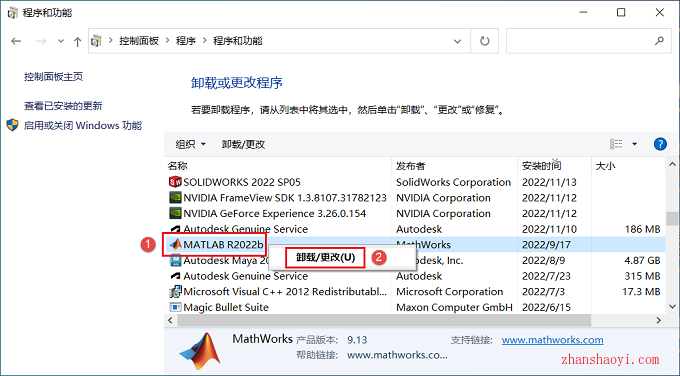The height and width of the screenshot is (376, 680).
Task: Refresh the programs list
Action: (484, 41)
